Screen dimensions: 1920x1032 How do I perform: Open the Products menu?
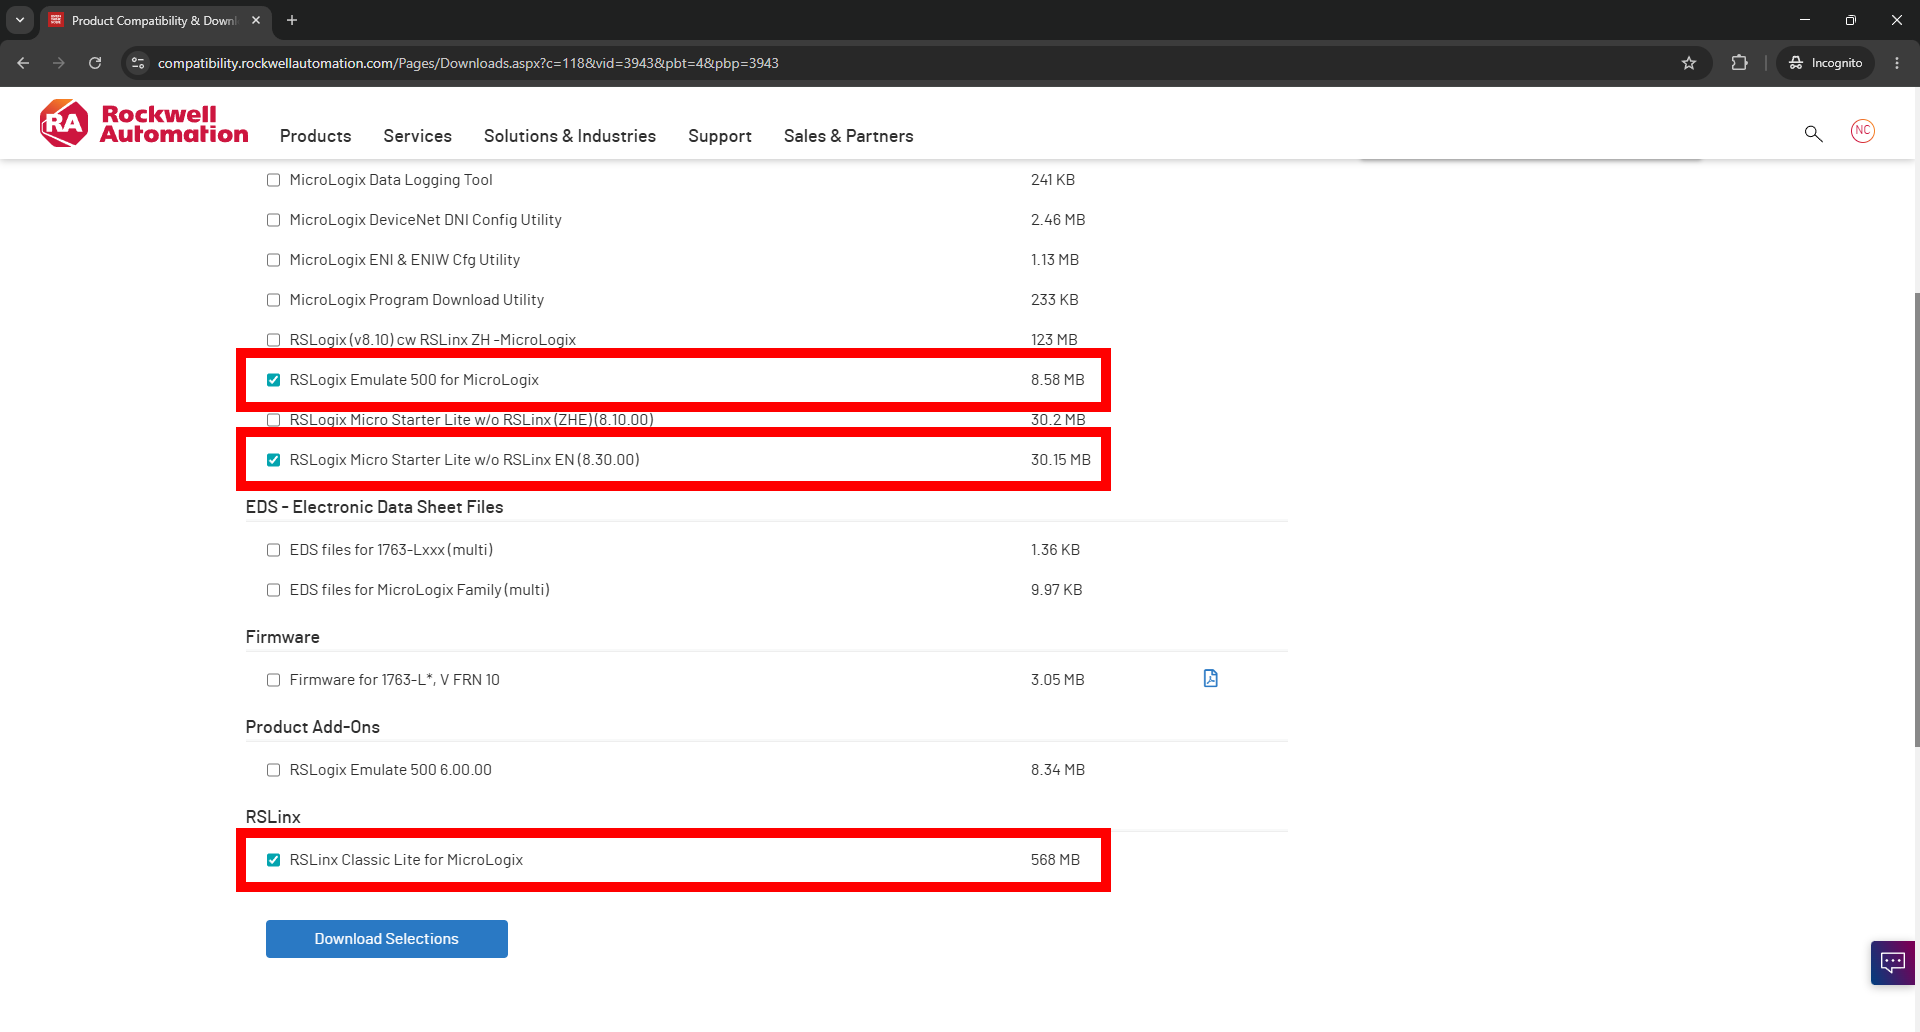[x=315, y=136]
